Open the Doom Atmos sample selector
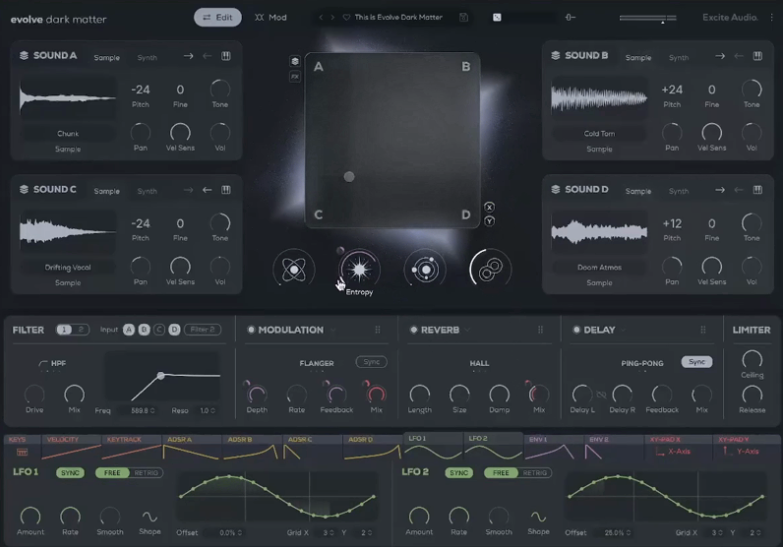This screenshot has height=547, width=783. [599, 268]
